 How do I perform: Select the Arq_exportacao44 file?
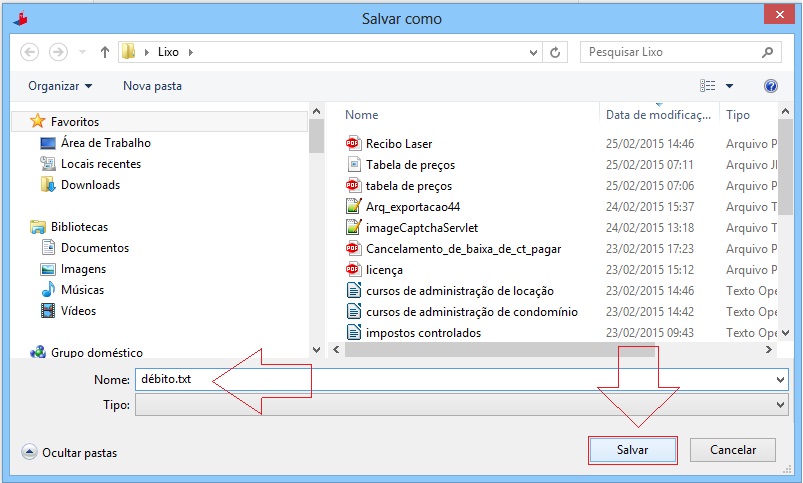pyautogui.click(x=412, y=206)
